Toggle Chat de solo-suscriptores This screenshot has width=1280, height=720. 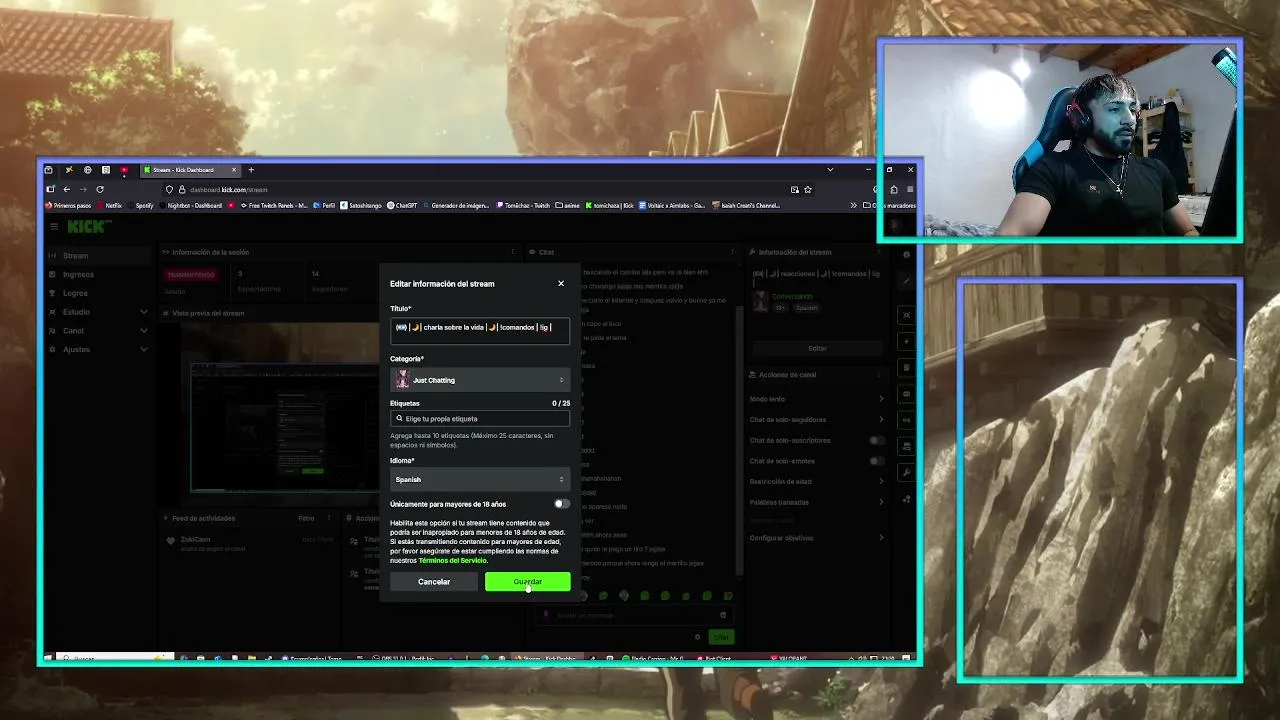[x=876, y=440]
